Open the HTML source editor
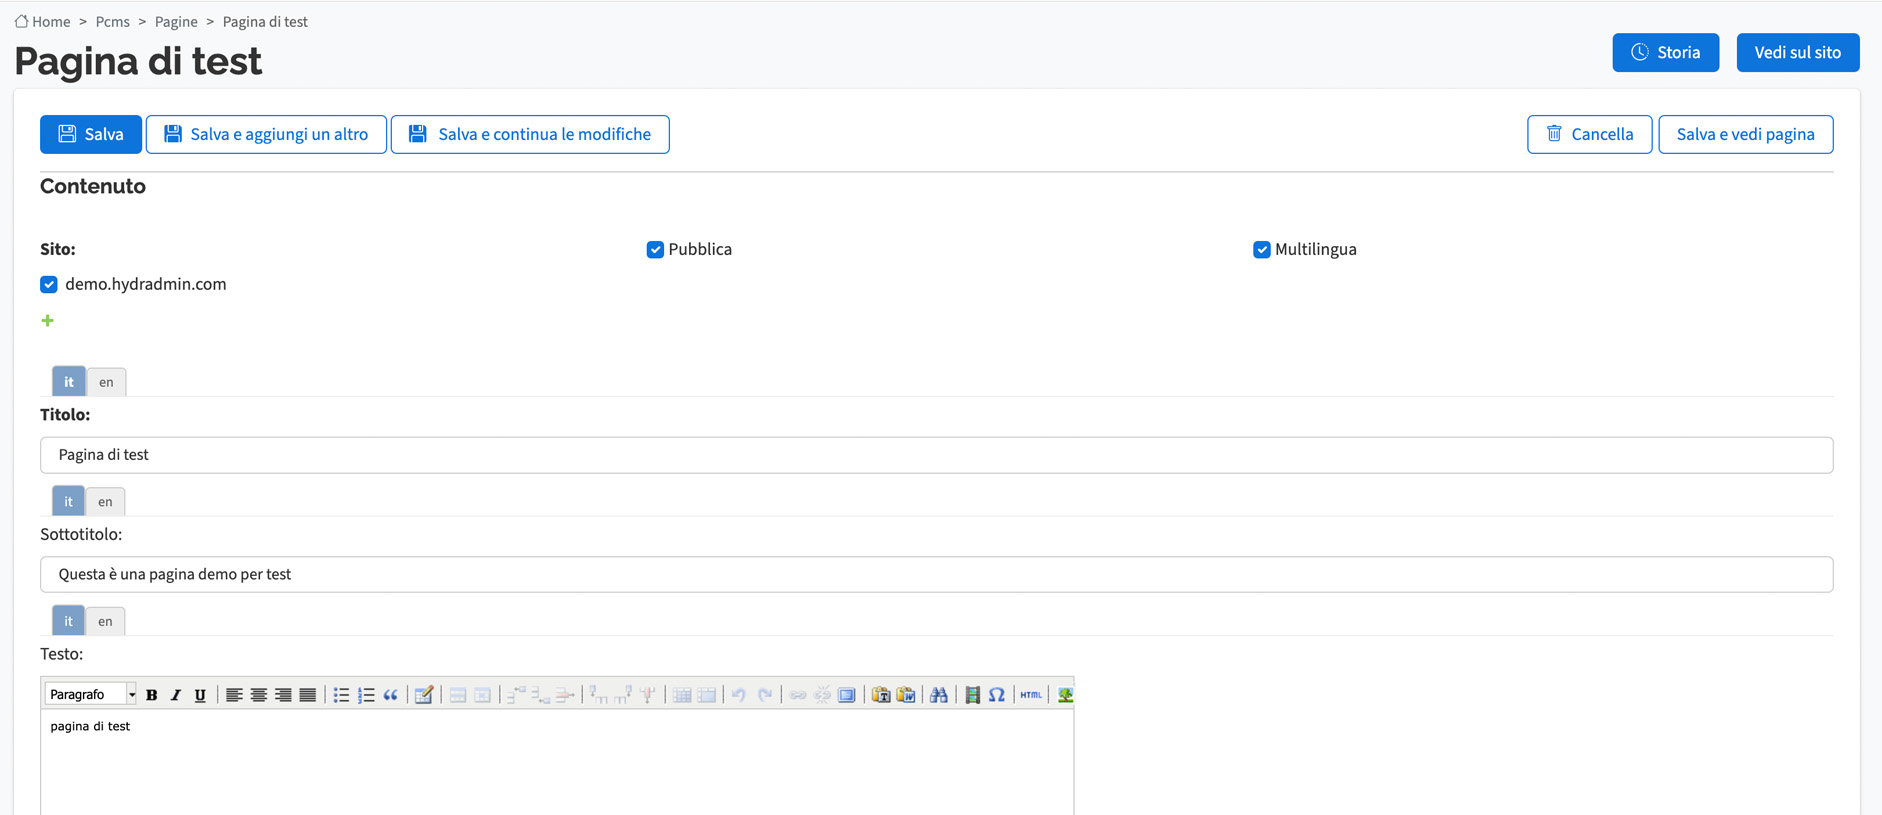 pyautogui.click(x=1031, y=695)
